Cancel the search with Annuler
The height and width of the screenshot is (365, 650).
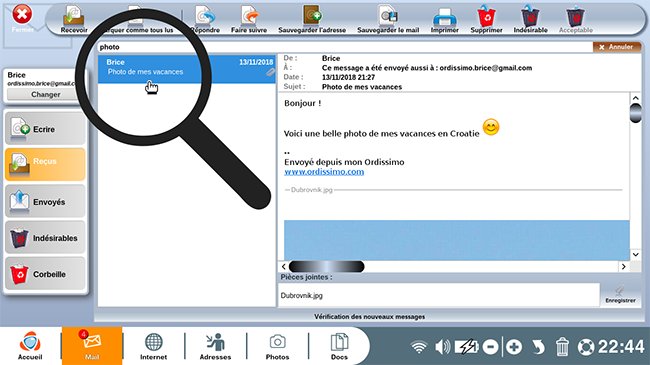[617, 47]
